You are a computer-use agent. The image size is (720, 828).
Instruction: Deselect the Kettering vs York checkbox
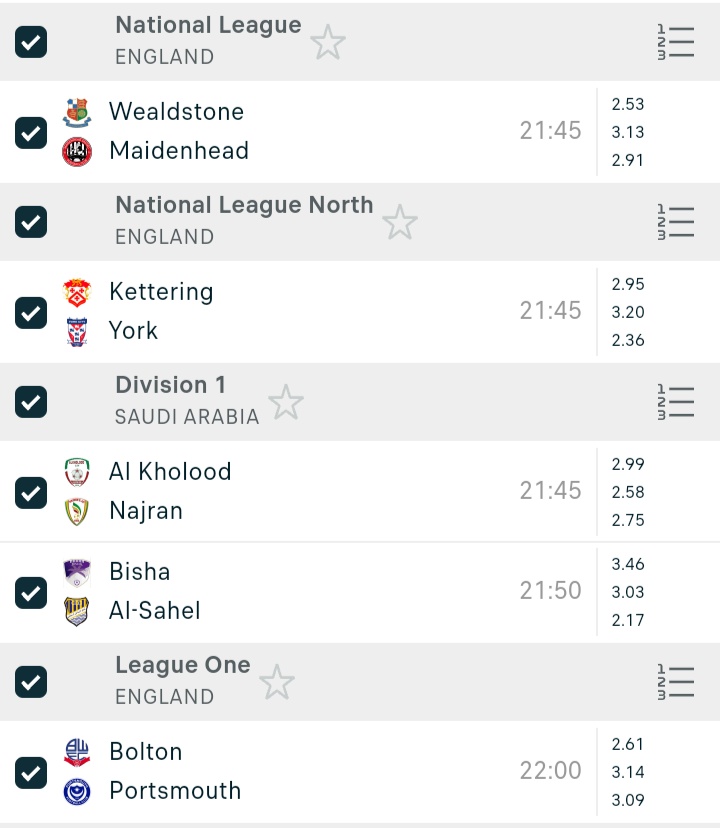point(31,312)
